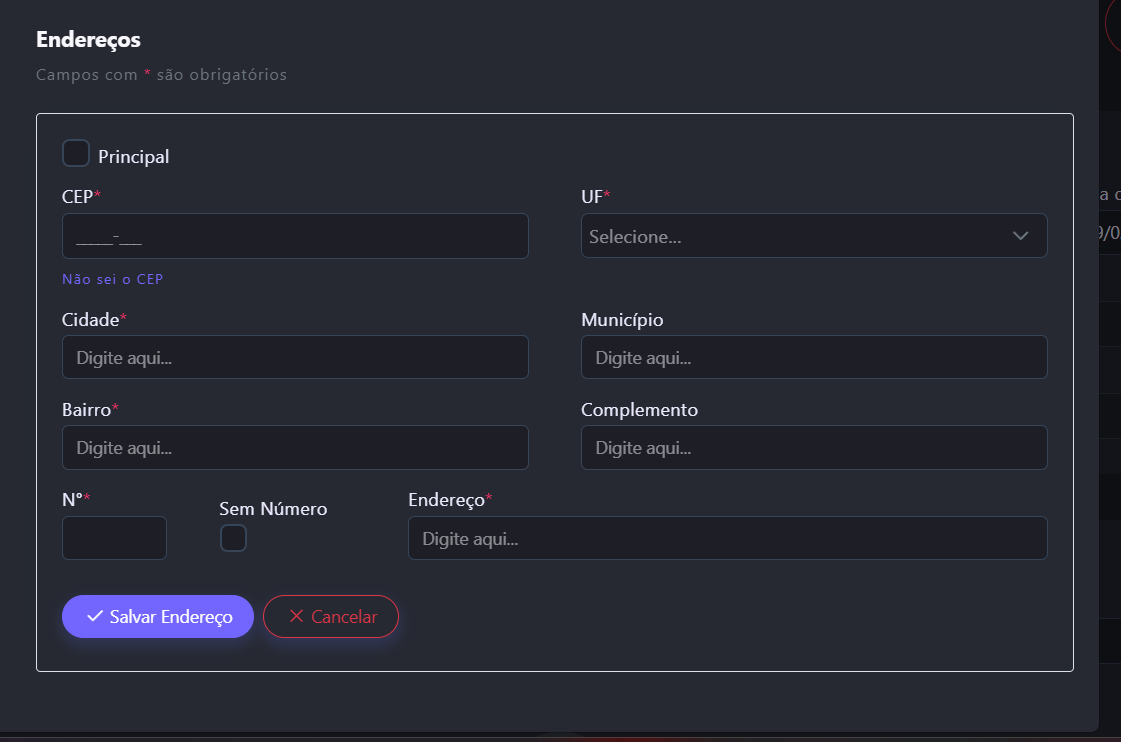This screenshot has height=742, width=1121.
Task: Click the checkmark icon on Salvar Endereço
Action: (95, 617)
